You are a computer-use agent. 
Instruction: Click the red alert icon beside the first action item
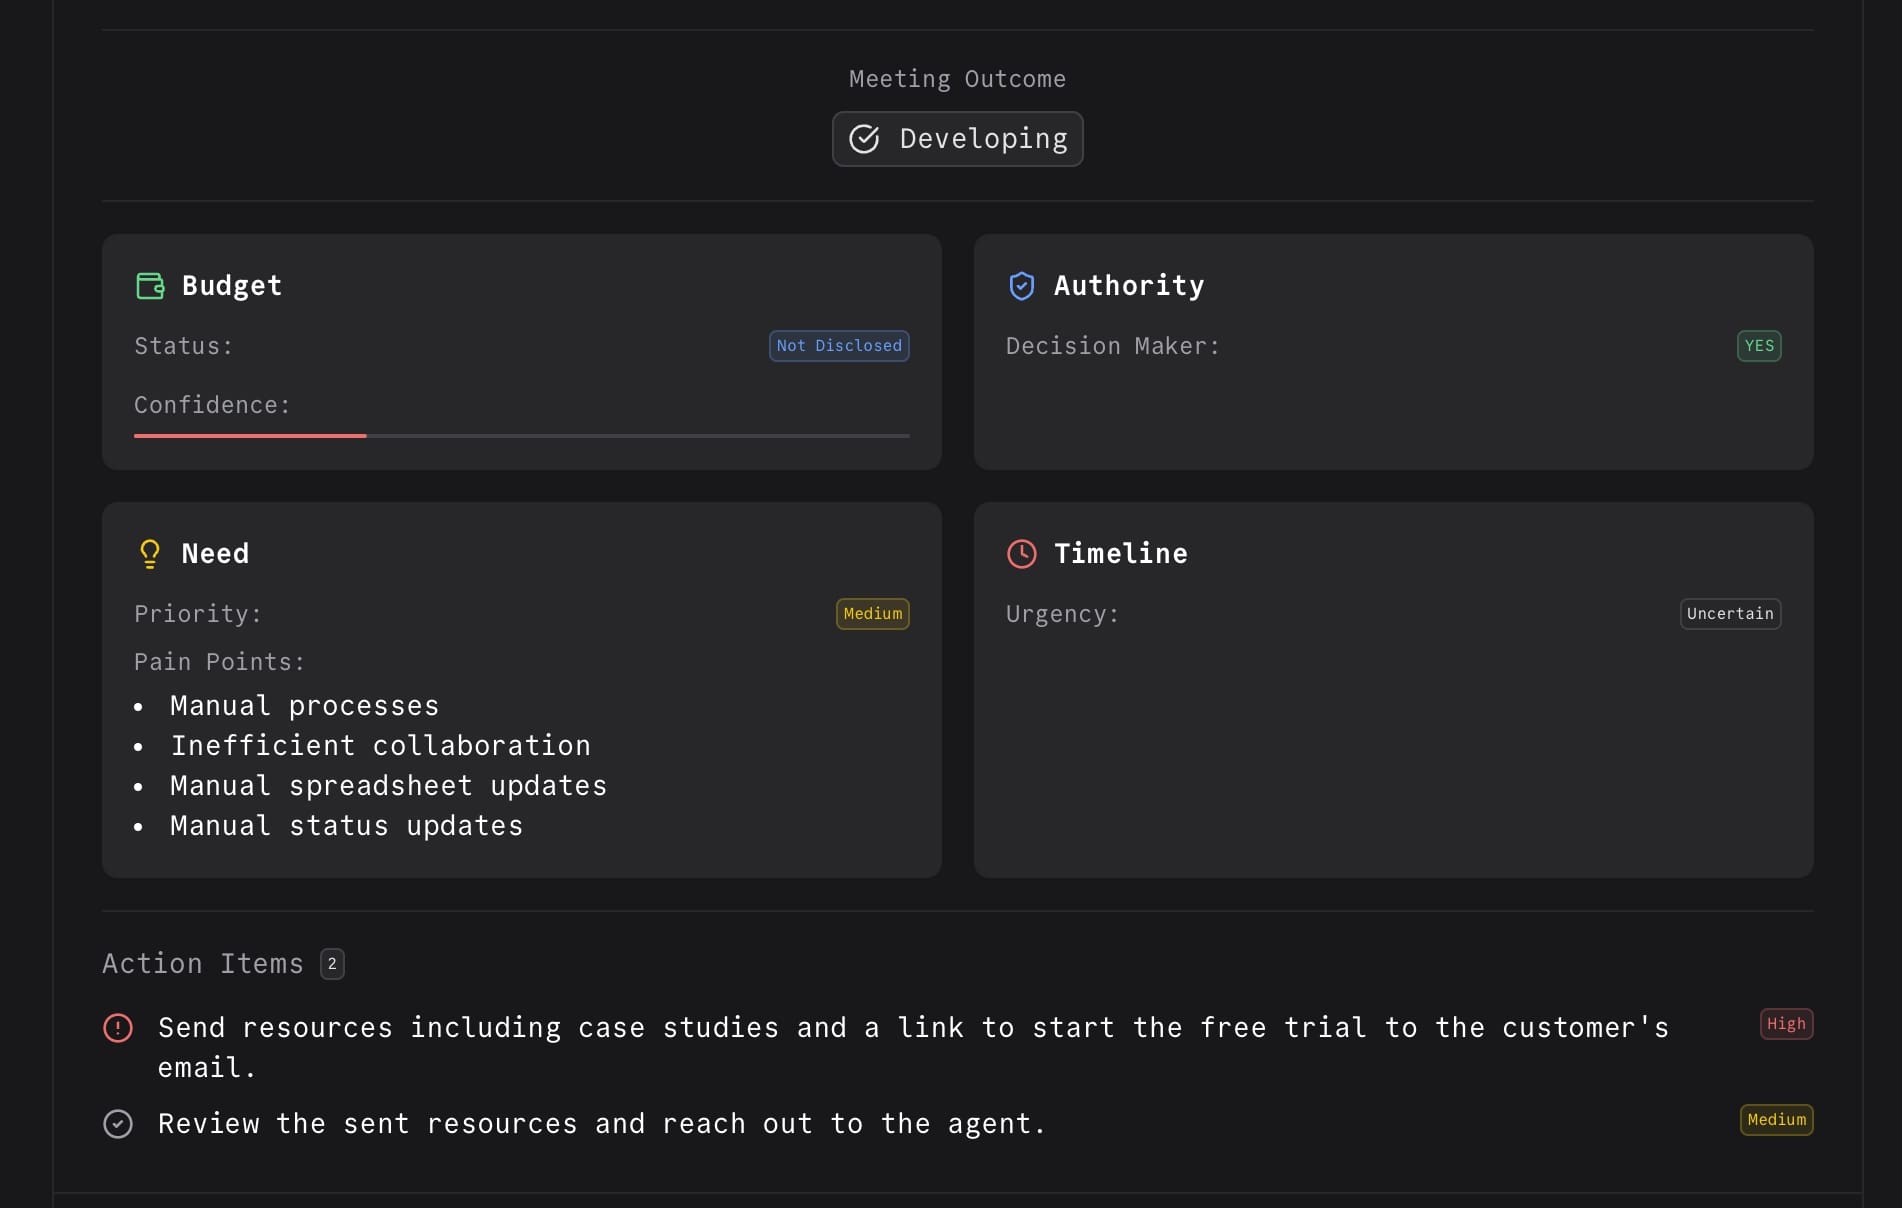[x=118, y=1028]
